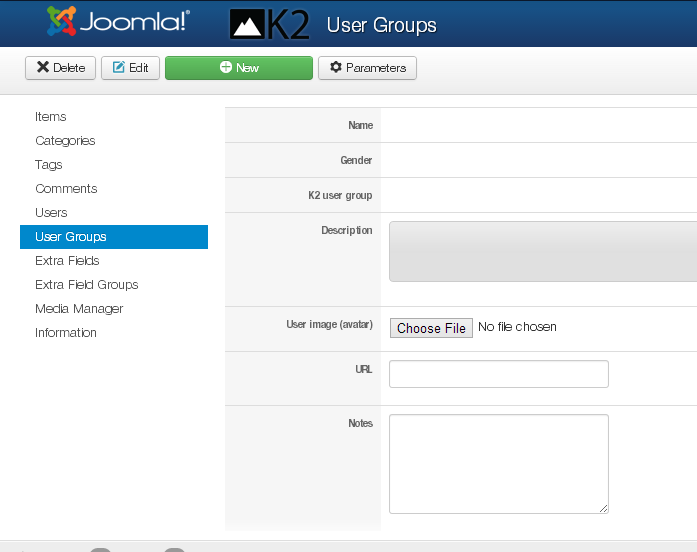This screenshot has height=552, width=697.
Task: Select the User Groups sidebar item
Action: 114,237
